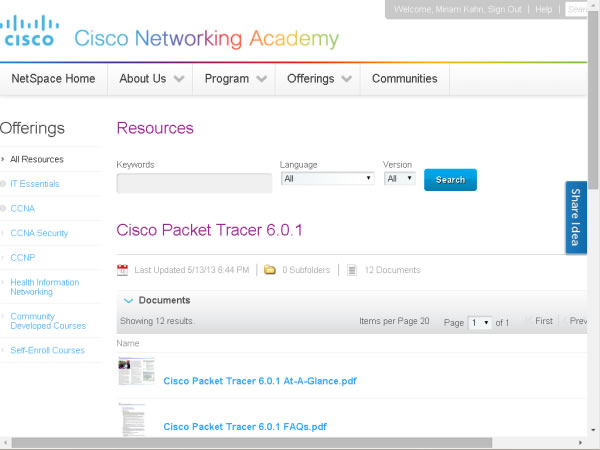The image size is (600, 450).
Task: Click the subfolders folder icon
Action: (269, 270)
